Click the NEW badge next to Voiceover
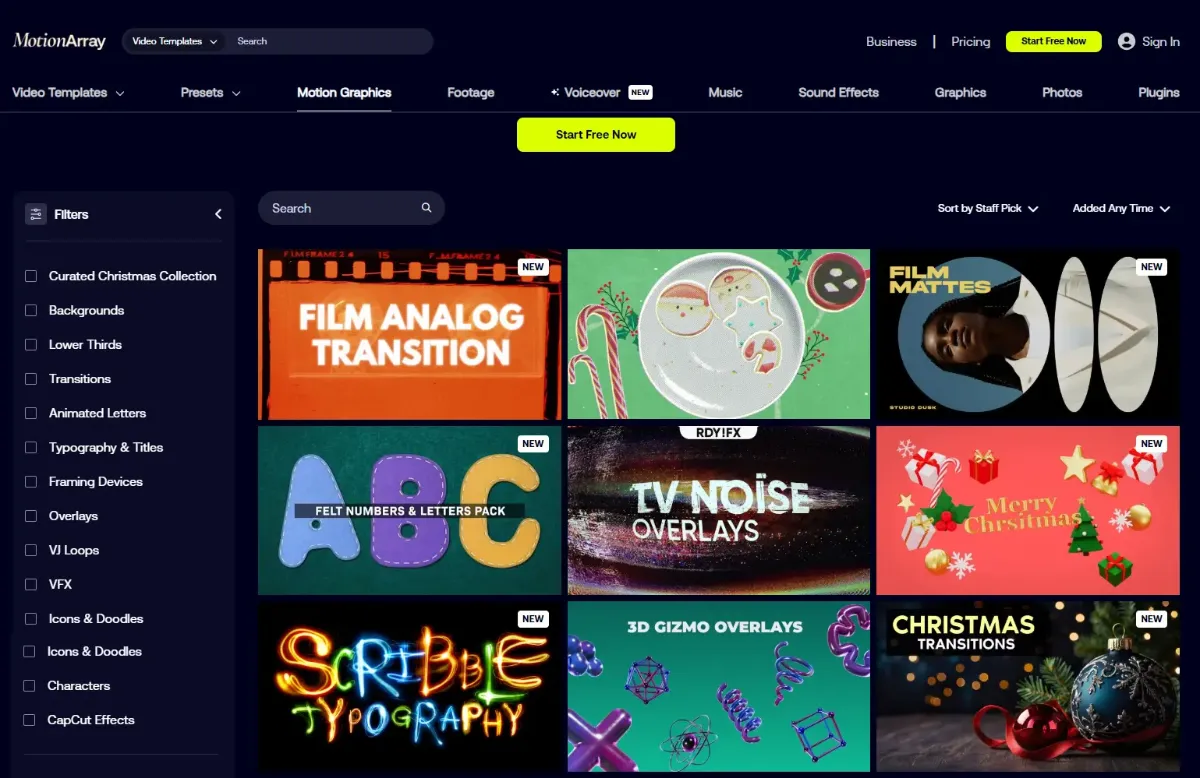The height and width of the screenshot is (778, 1200). [641, 92]
